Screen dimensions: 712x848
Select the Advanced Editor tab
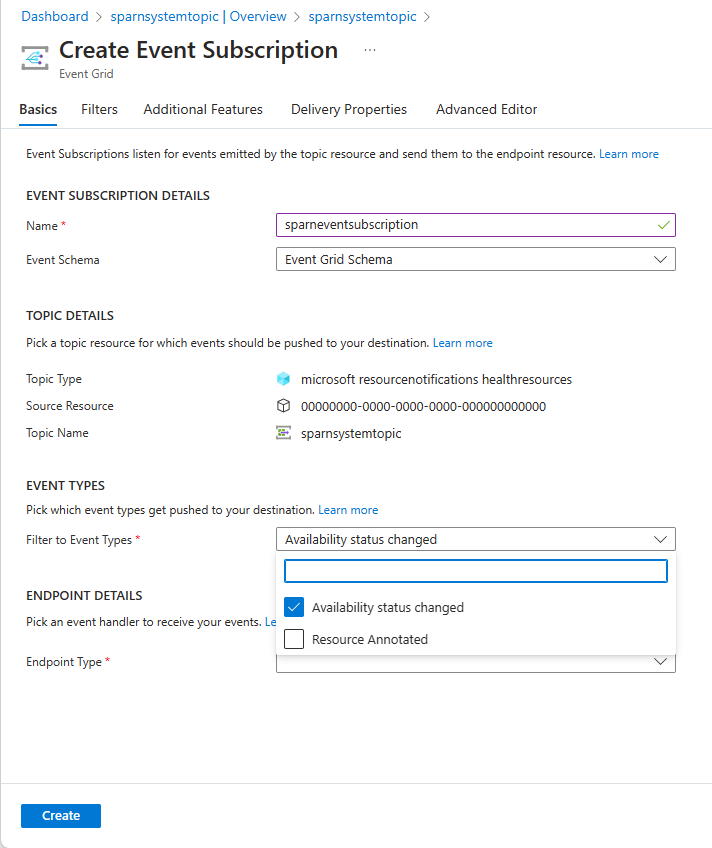point(487,109)
